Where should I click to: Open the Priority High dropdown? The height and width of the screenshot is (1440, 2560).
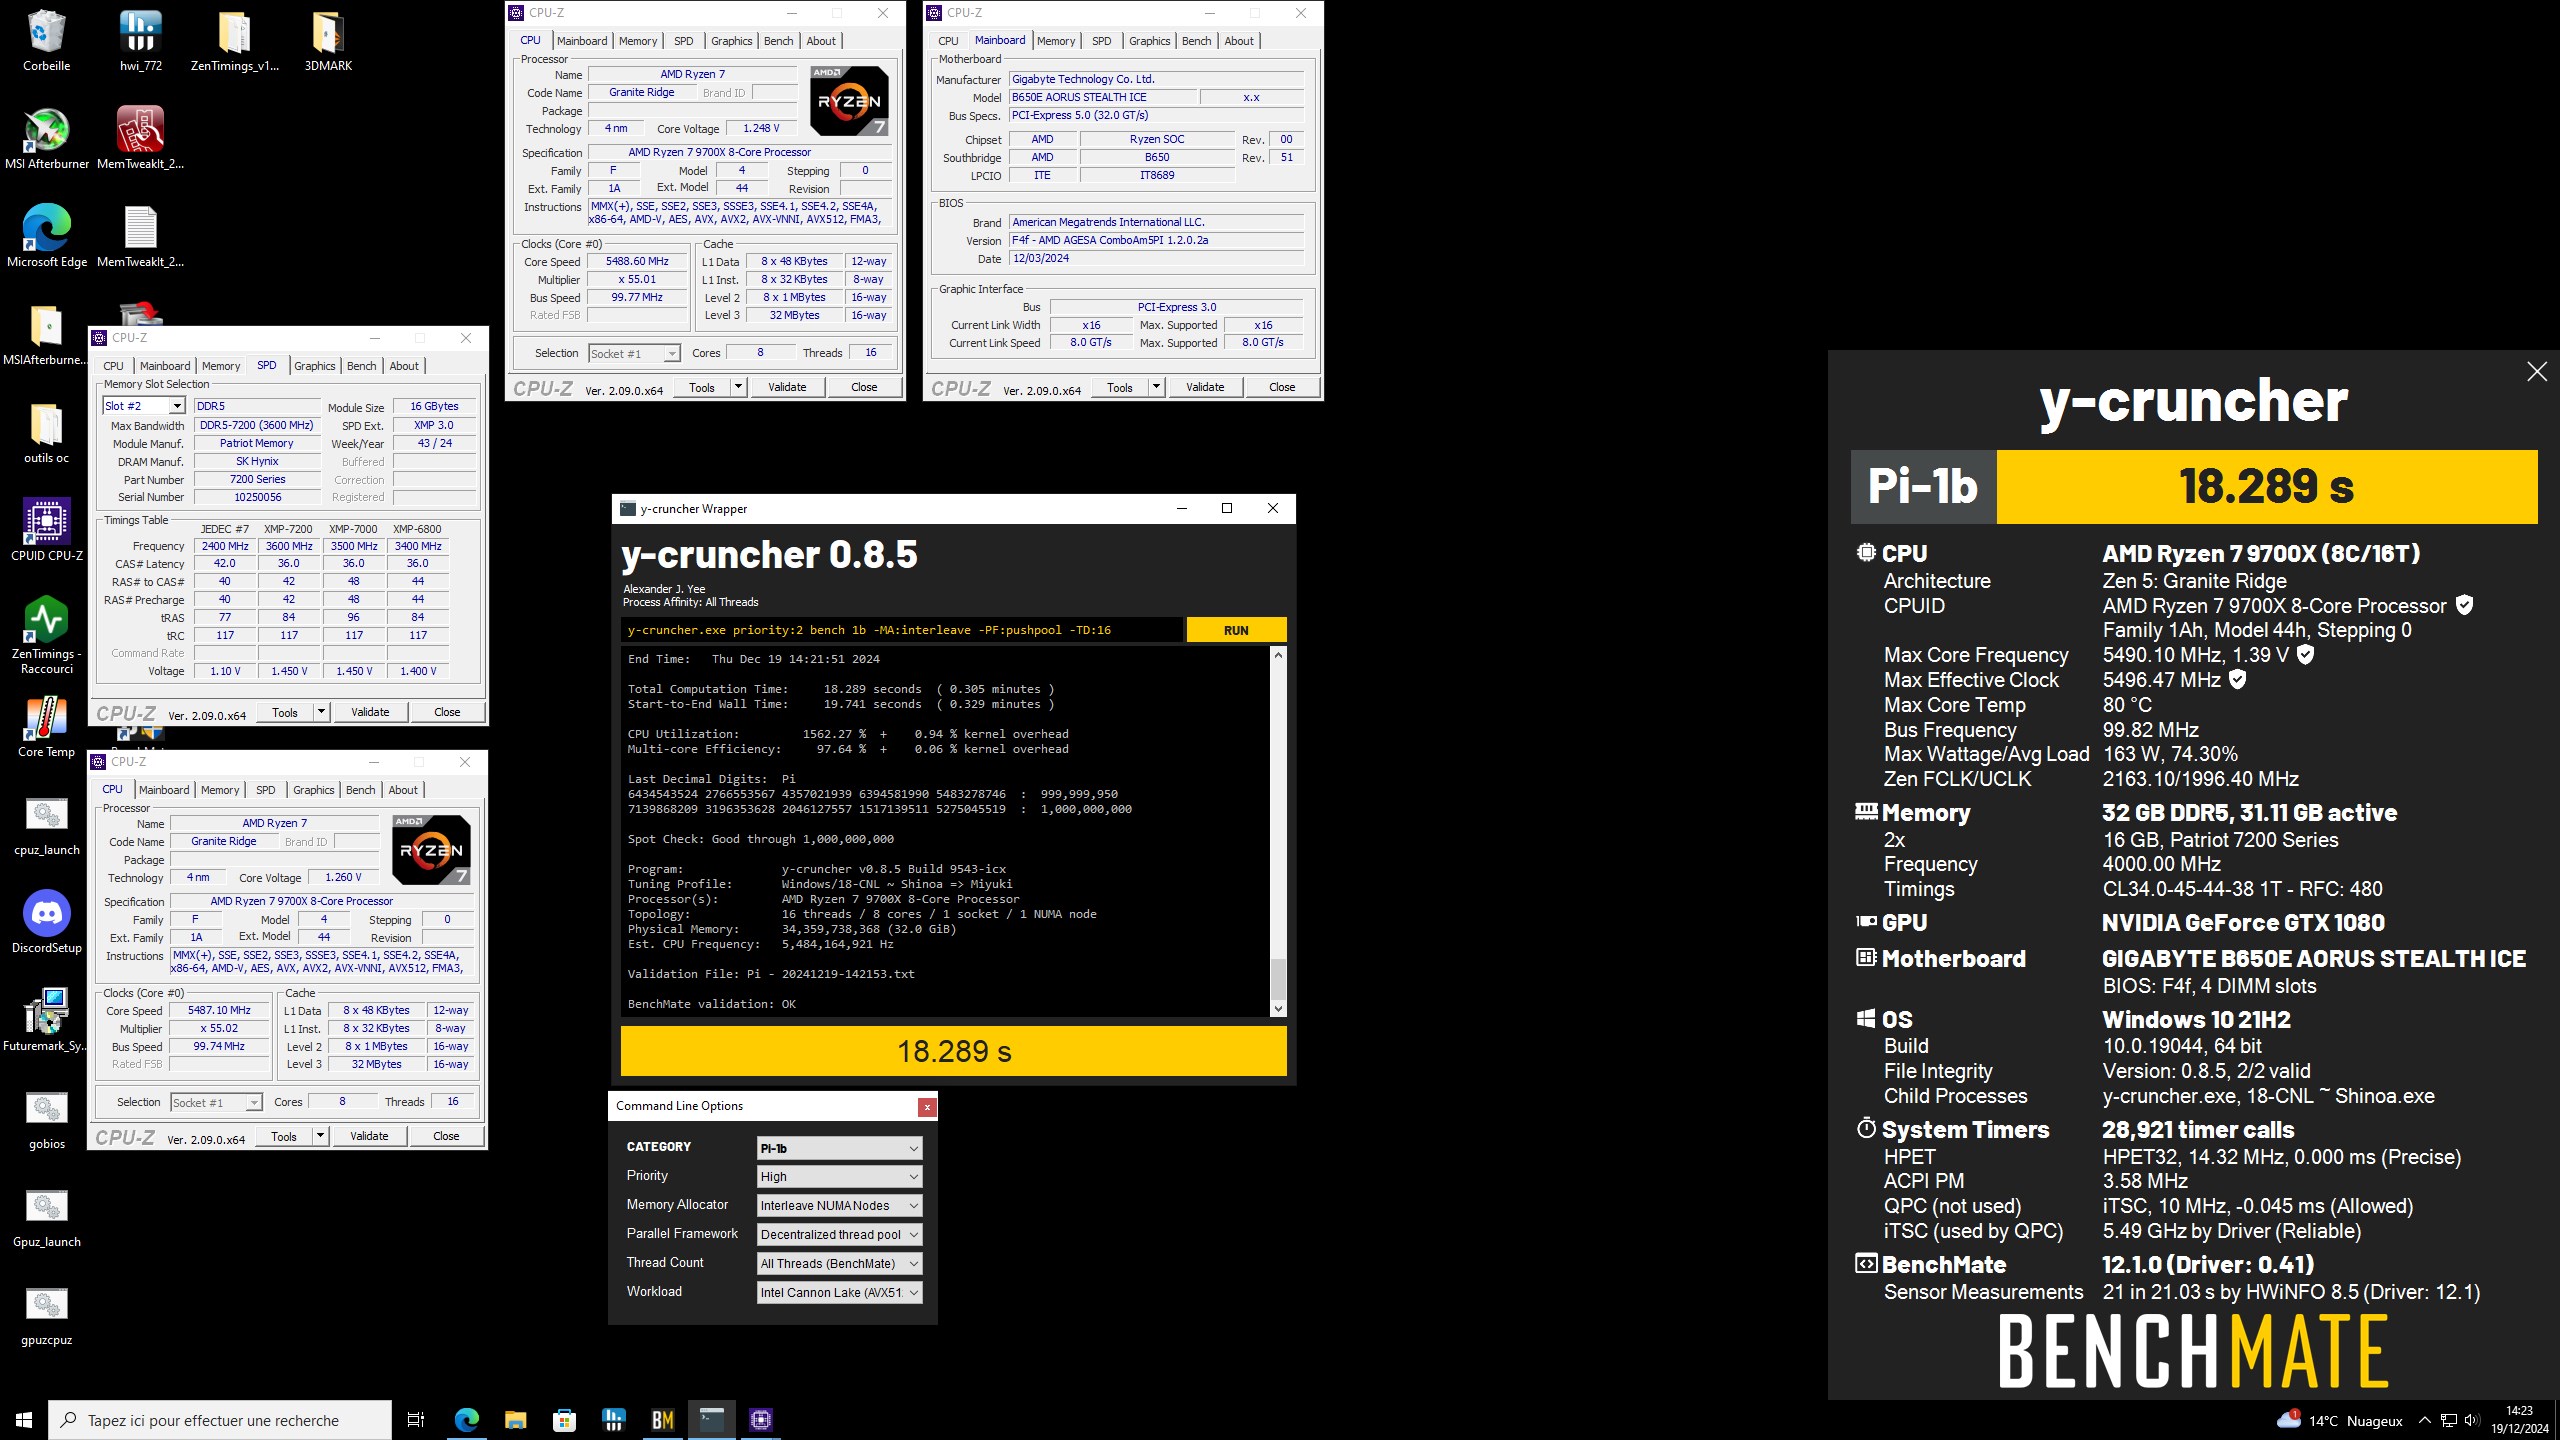coord(839,1177)
